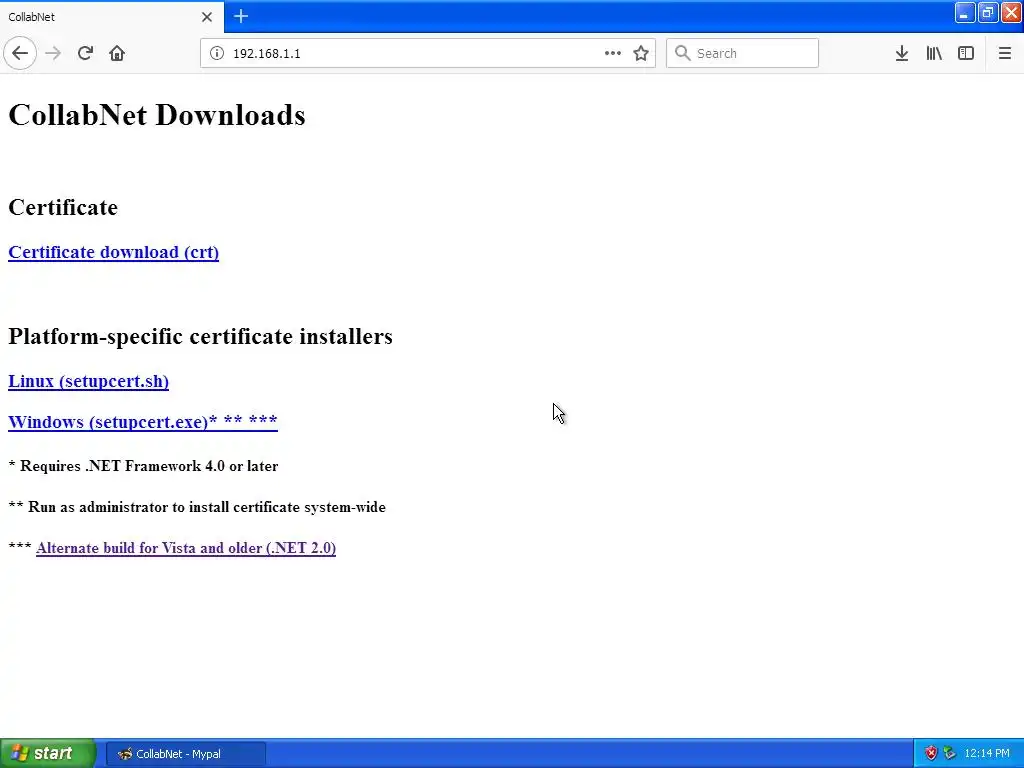This screenshot has height=768, width=1024.
Task: Click the Platform-specific certificate installers heading
Action: (x=200, y=336)
